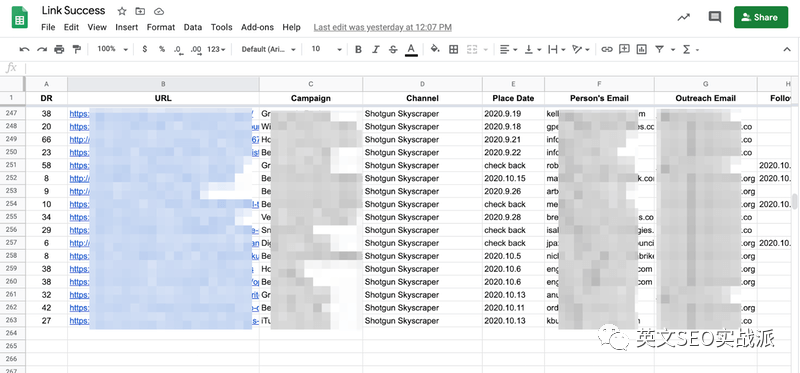Toggle strikethrough formatting

click(393, 49)
